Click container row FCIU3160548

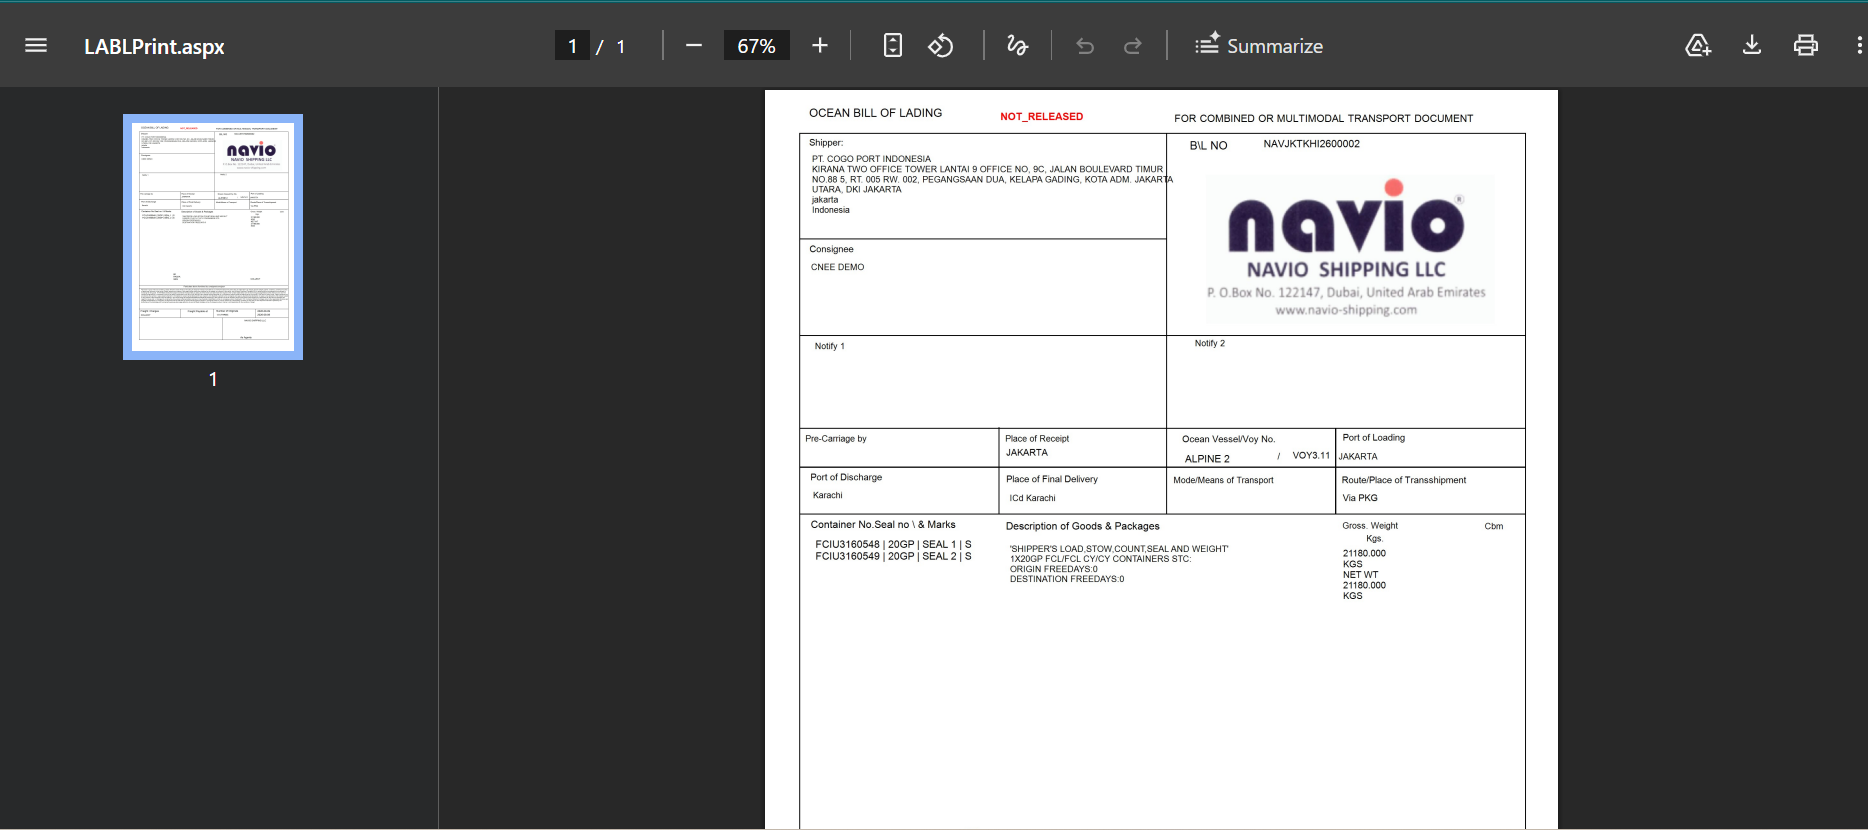click(893, 545)
